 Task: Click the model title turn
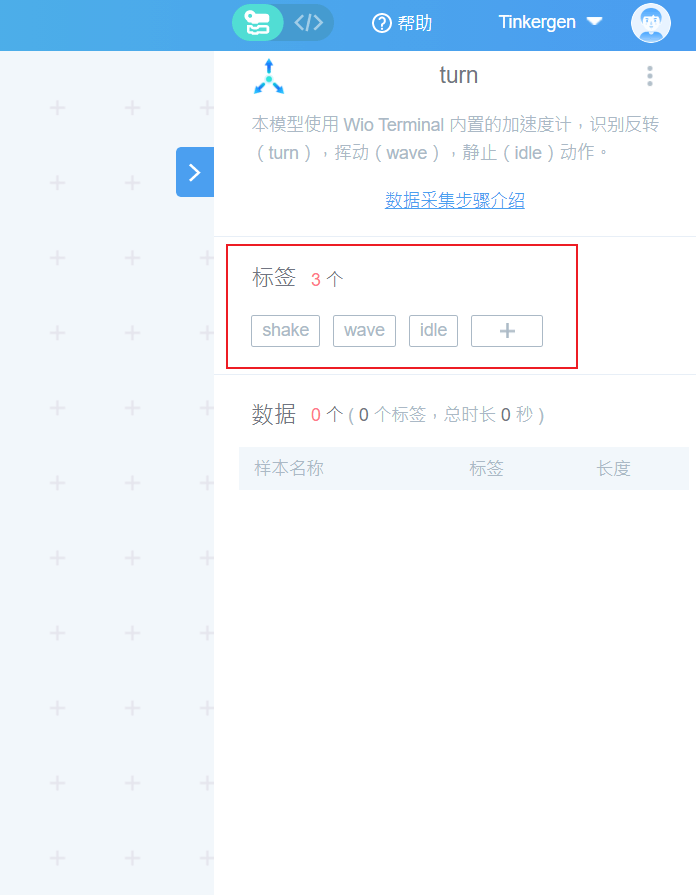point(458,75)
